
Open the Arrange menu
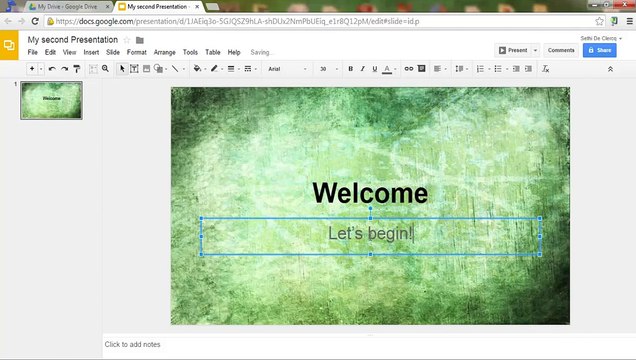(x=165, y=52)
